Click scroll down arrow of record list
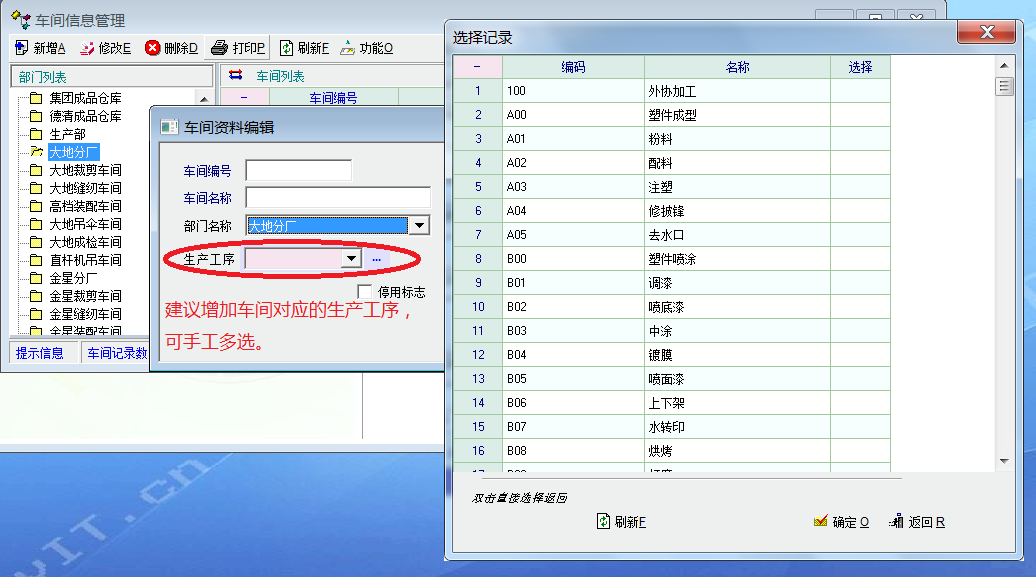Image resolution: width=1036 pixels, height=577 pixels. pos(1004,461)
